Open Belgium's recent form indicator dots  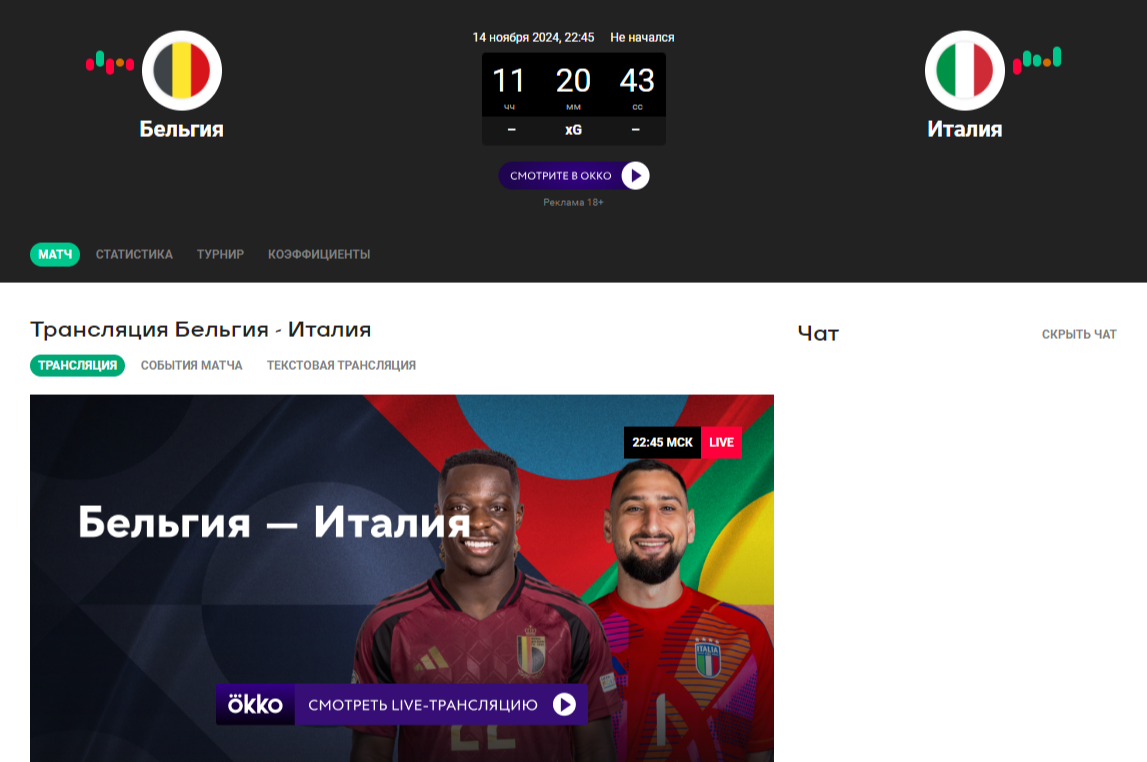click(110, 63)
